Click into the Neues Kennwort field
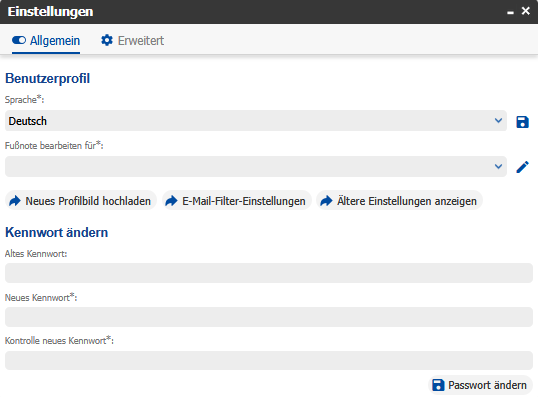Viewport: 538px width, 397px height. pos(269,317)
